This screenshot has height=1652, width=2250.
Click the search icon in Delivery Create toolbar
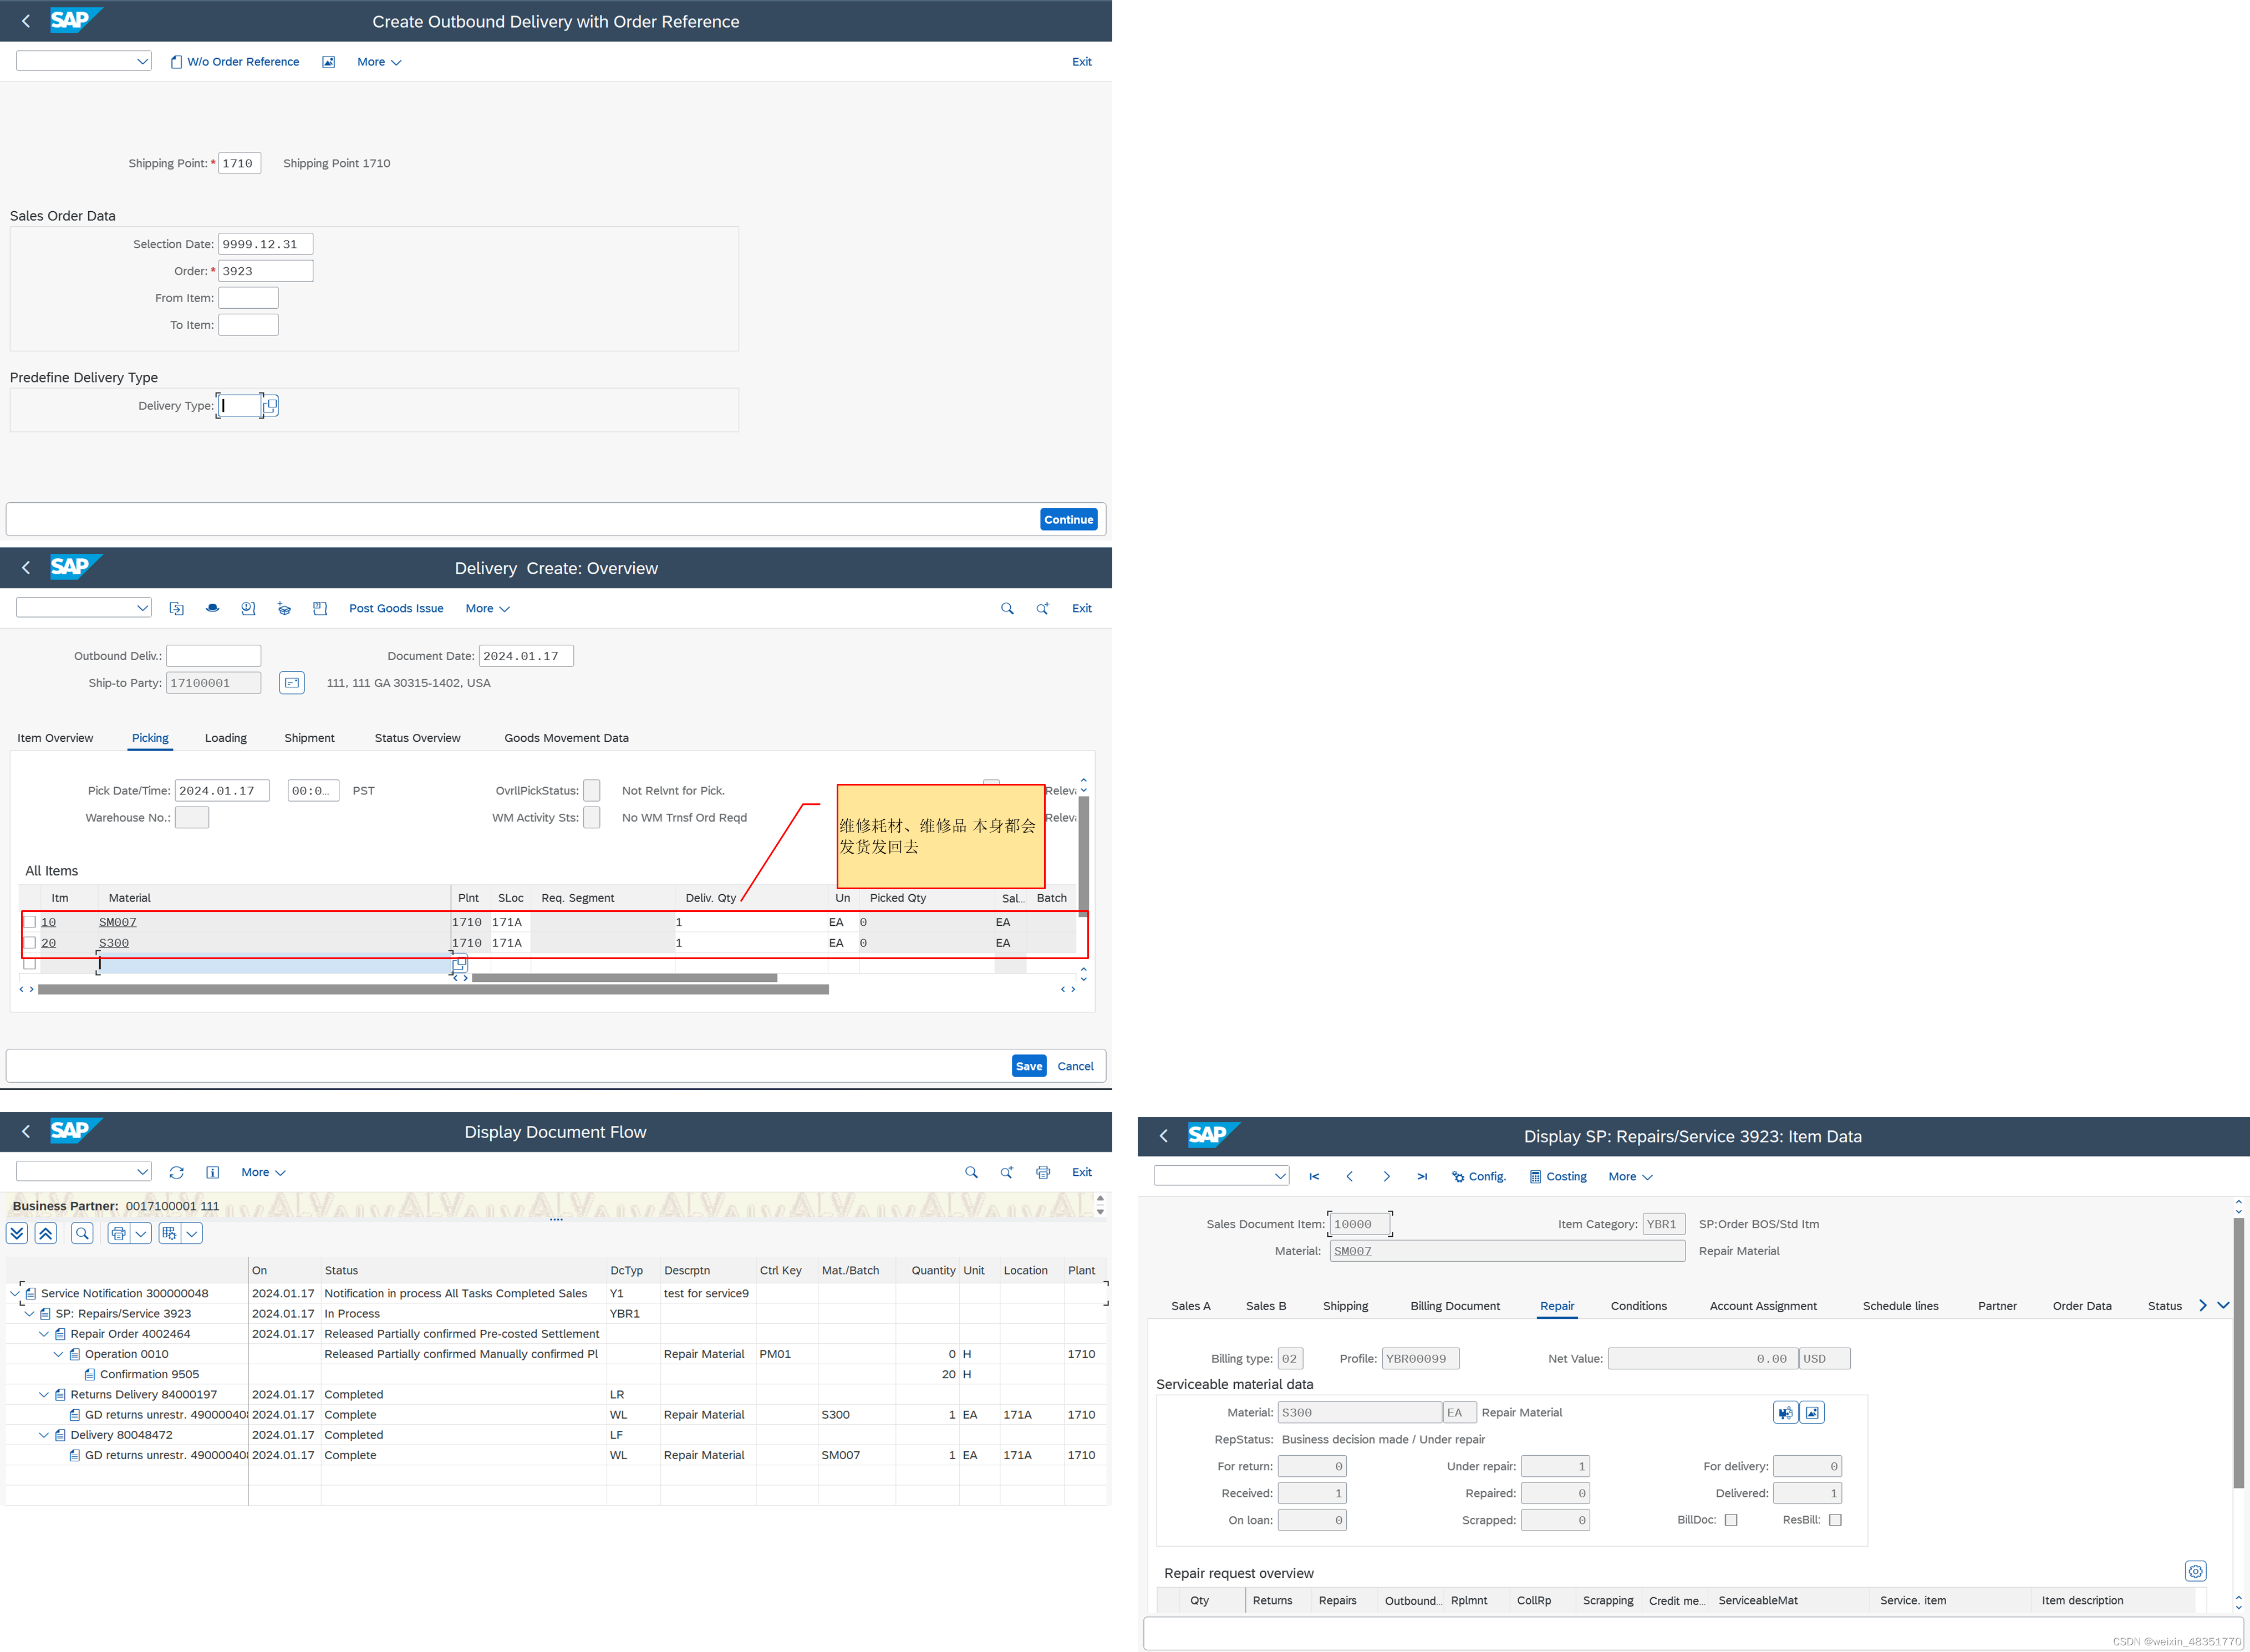coord(1006,608)
